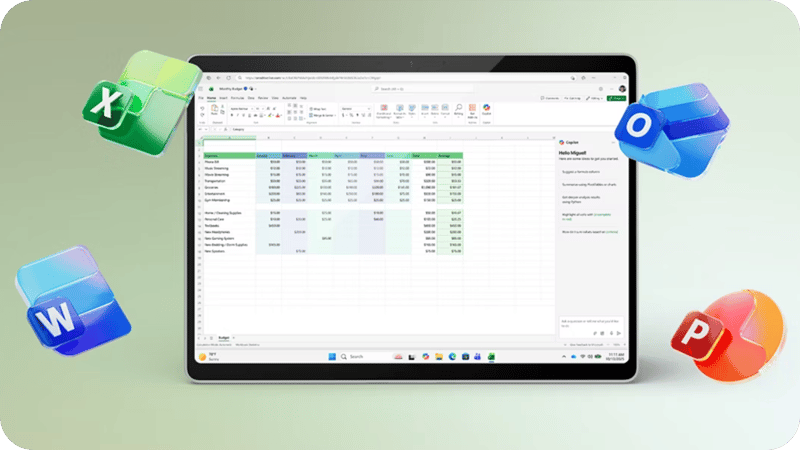The height and width of the screenshot is (450, 800).
Task: Click the green Share button
Action: click(x=616, y=98)
